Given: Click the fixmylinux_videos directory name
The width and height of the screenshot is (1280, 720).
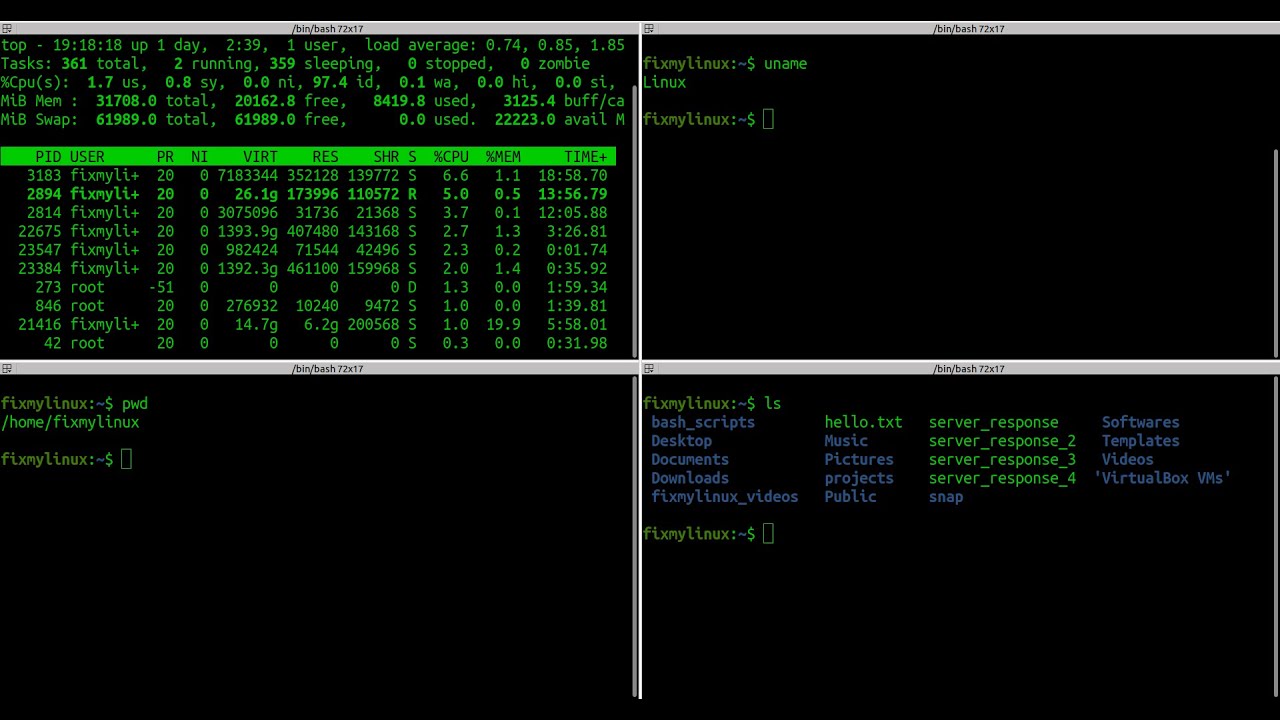Looking at the screenshot, I should tap(725, 497).
